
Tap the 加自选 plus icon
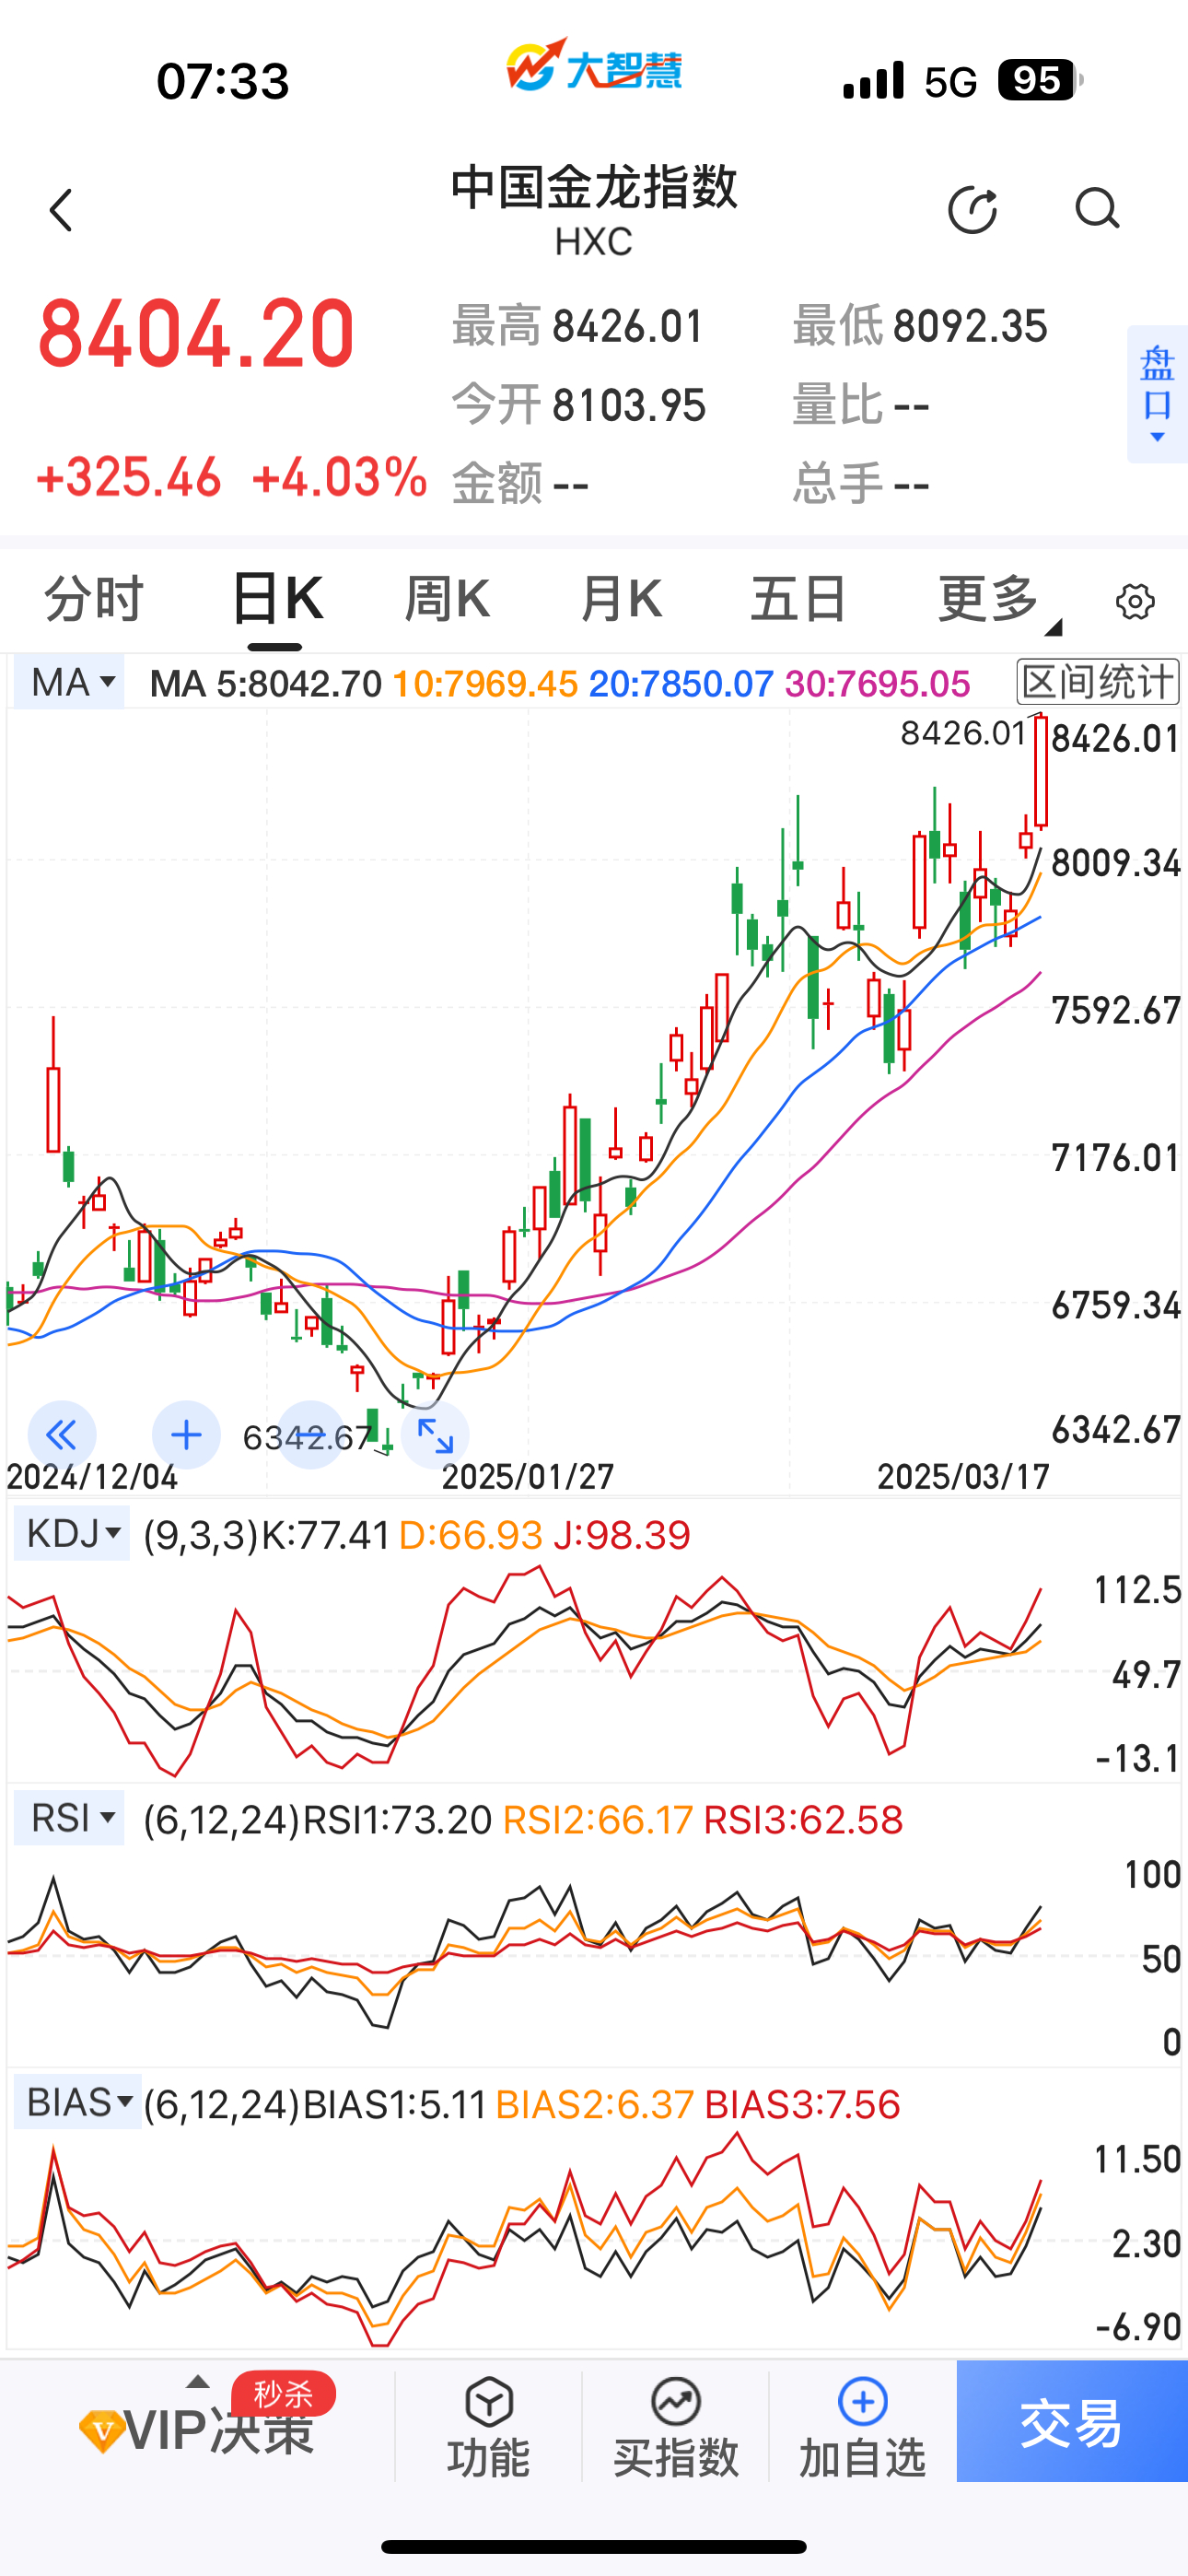pos(863,2401)
